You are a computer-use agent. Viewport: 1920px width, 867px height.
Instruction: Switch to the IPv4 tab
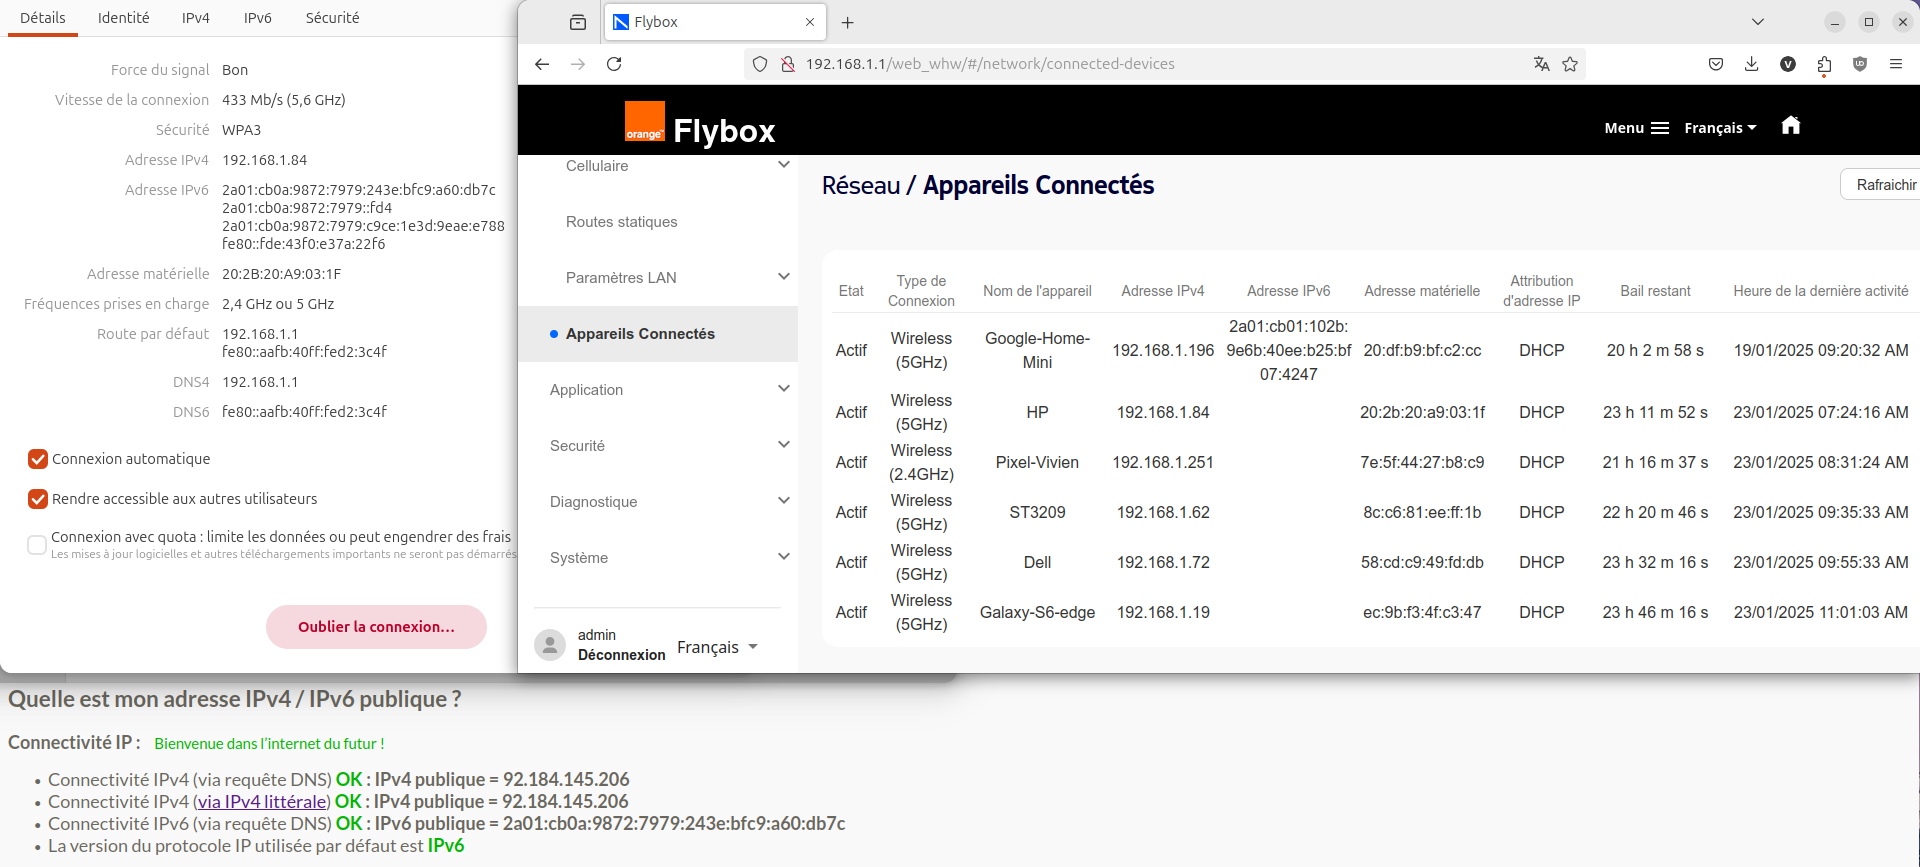pyautogui.click(x=196, y=18)
